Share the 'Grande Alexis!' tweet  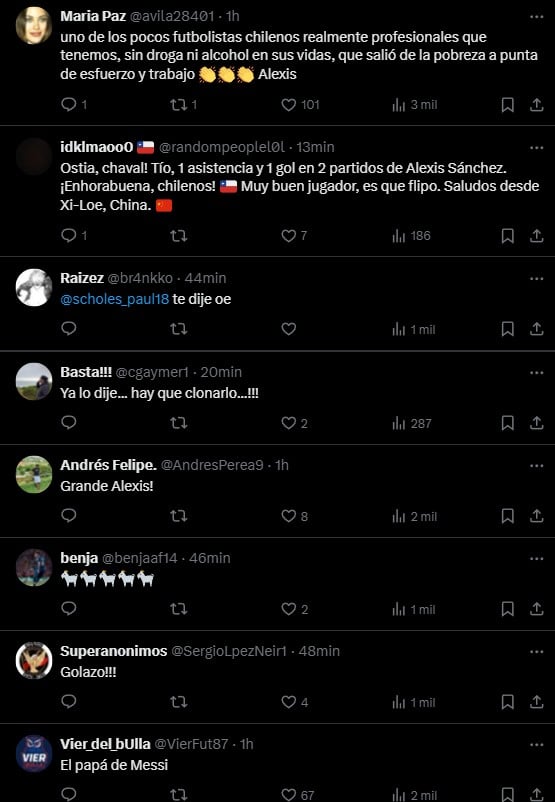[x=536, y=516]
